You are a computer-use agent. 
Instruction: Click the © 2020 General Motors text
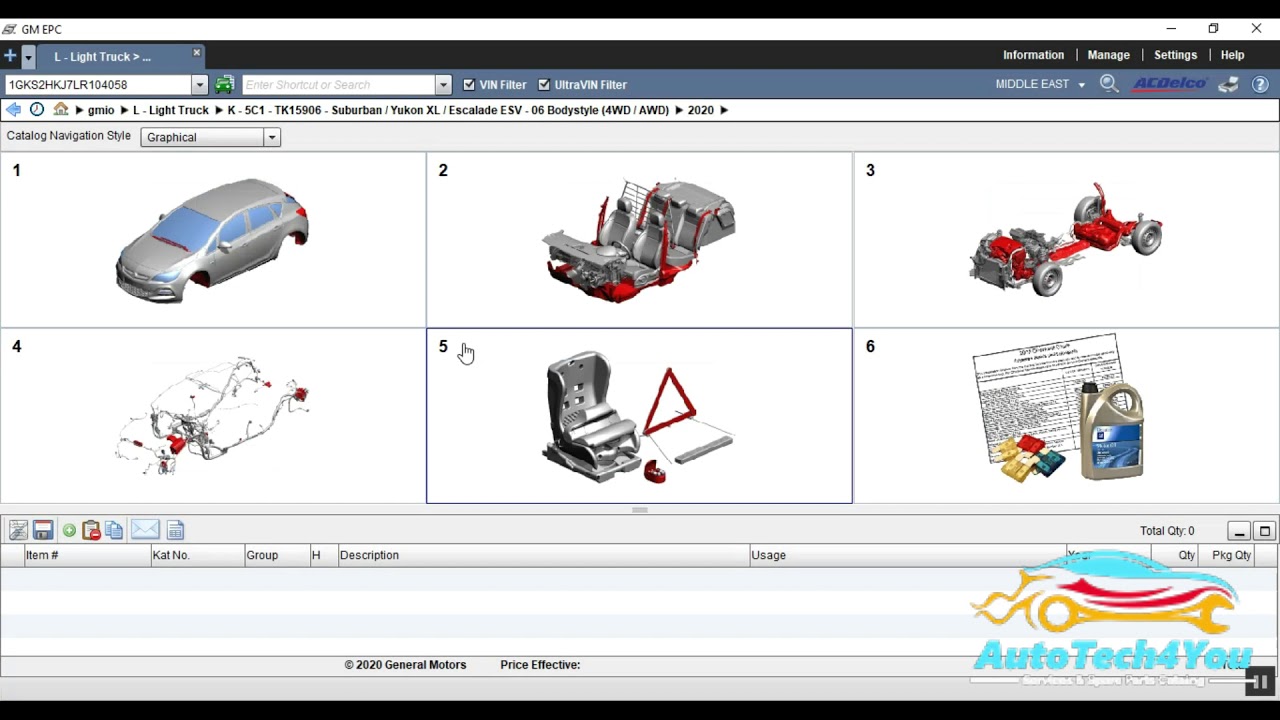pyautogui.click(x=405, y=665)
